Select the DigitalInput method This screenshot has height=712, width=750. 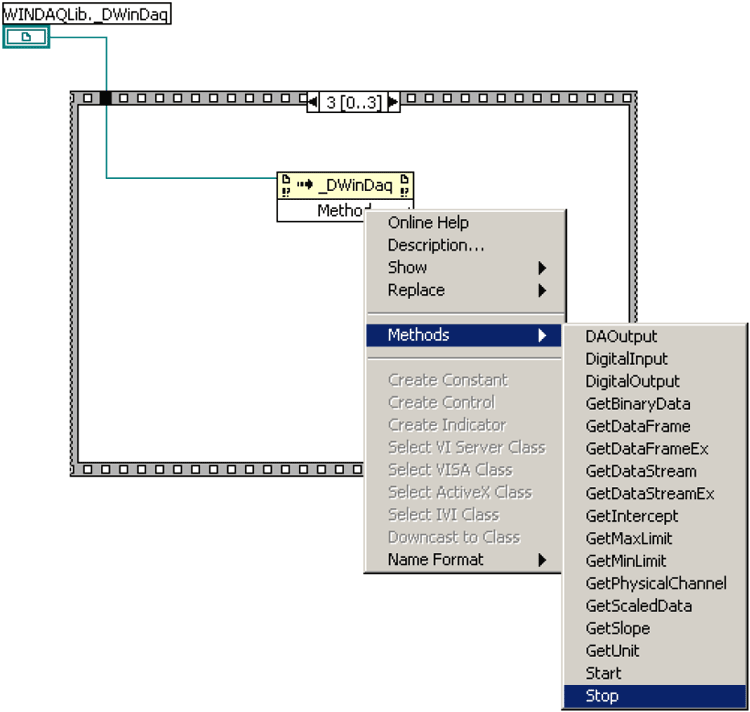pyautogui.click(x=655, y=359)
